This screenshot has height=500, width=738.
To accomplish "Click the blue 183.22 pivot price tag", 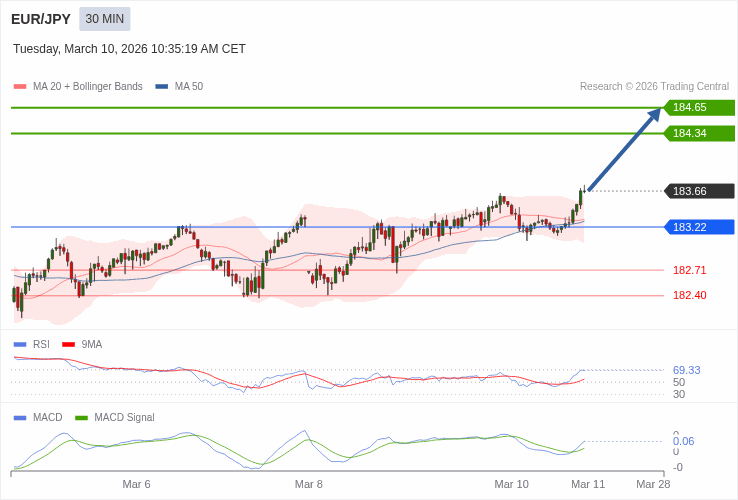I will pyautogui.click(x=699, y=227).
